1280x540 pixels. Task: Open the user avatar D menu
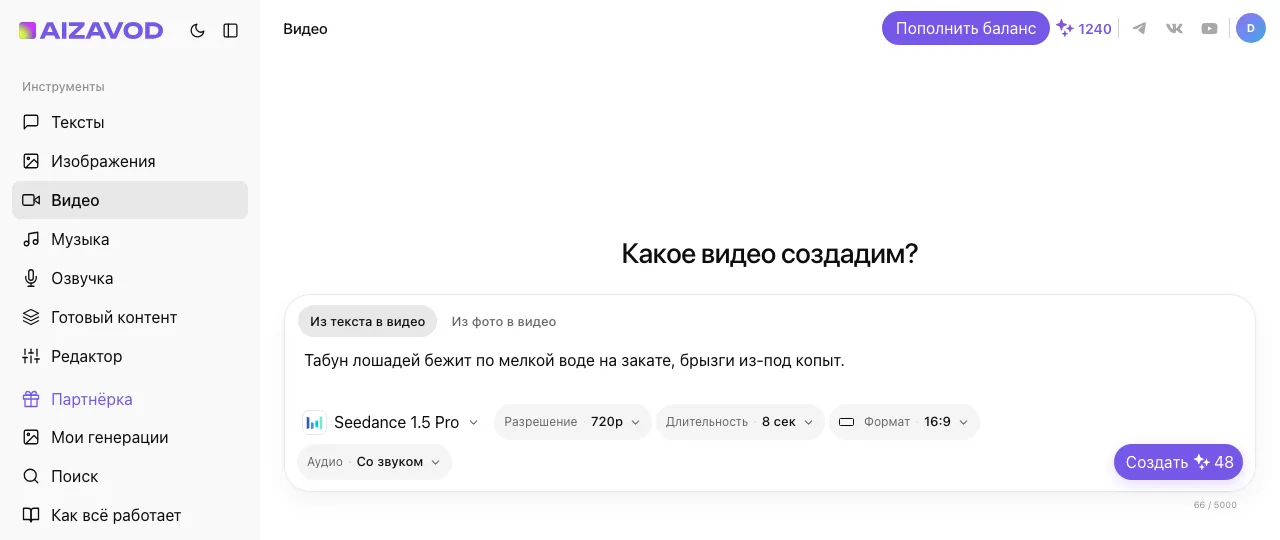coord(1251,28)
